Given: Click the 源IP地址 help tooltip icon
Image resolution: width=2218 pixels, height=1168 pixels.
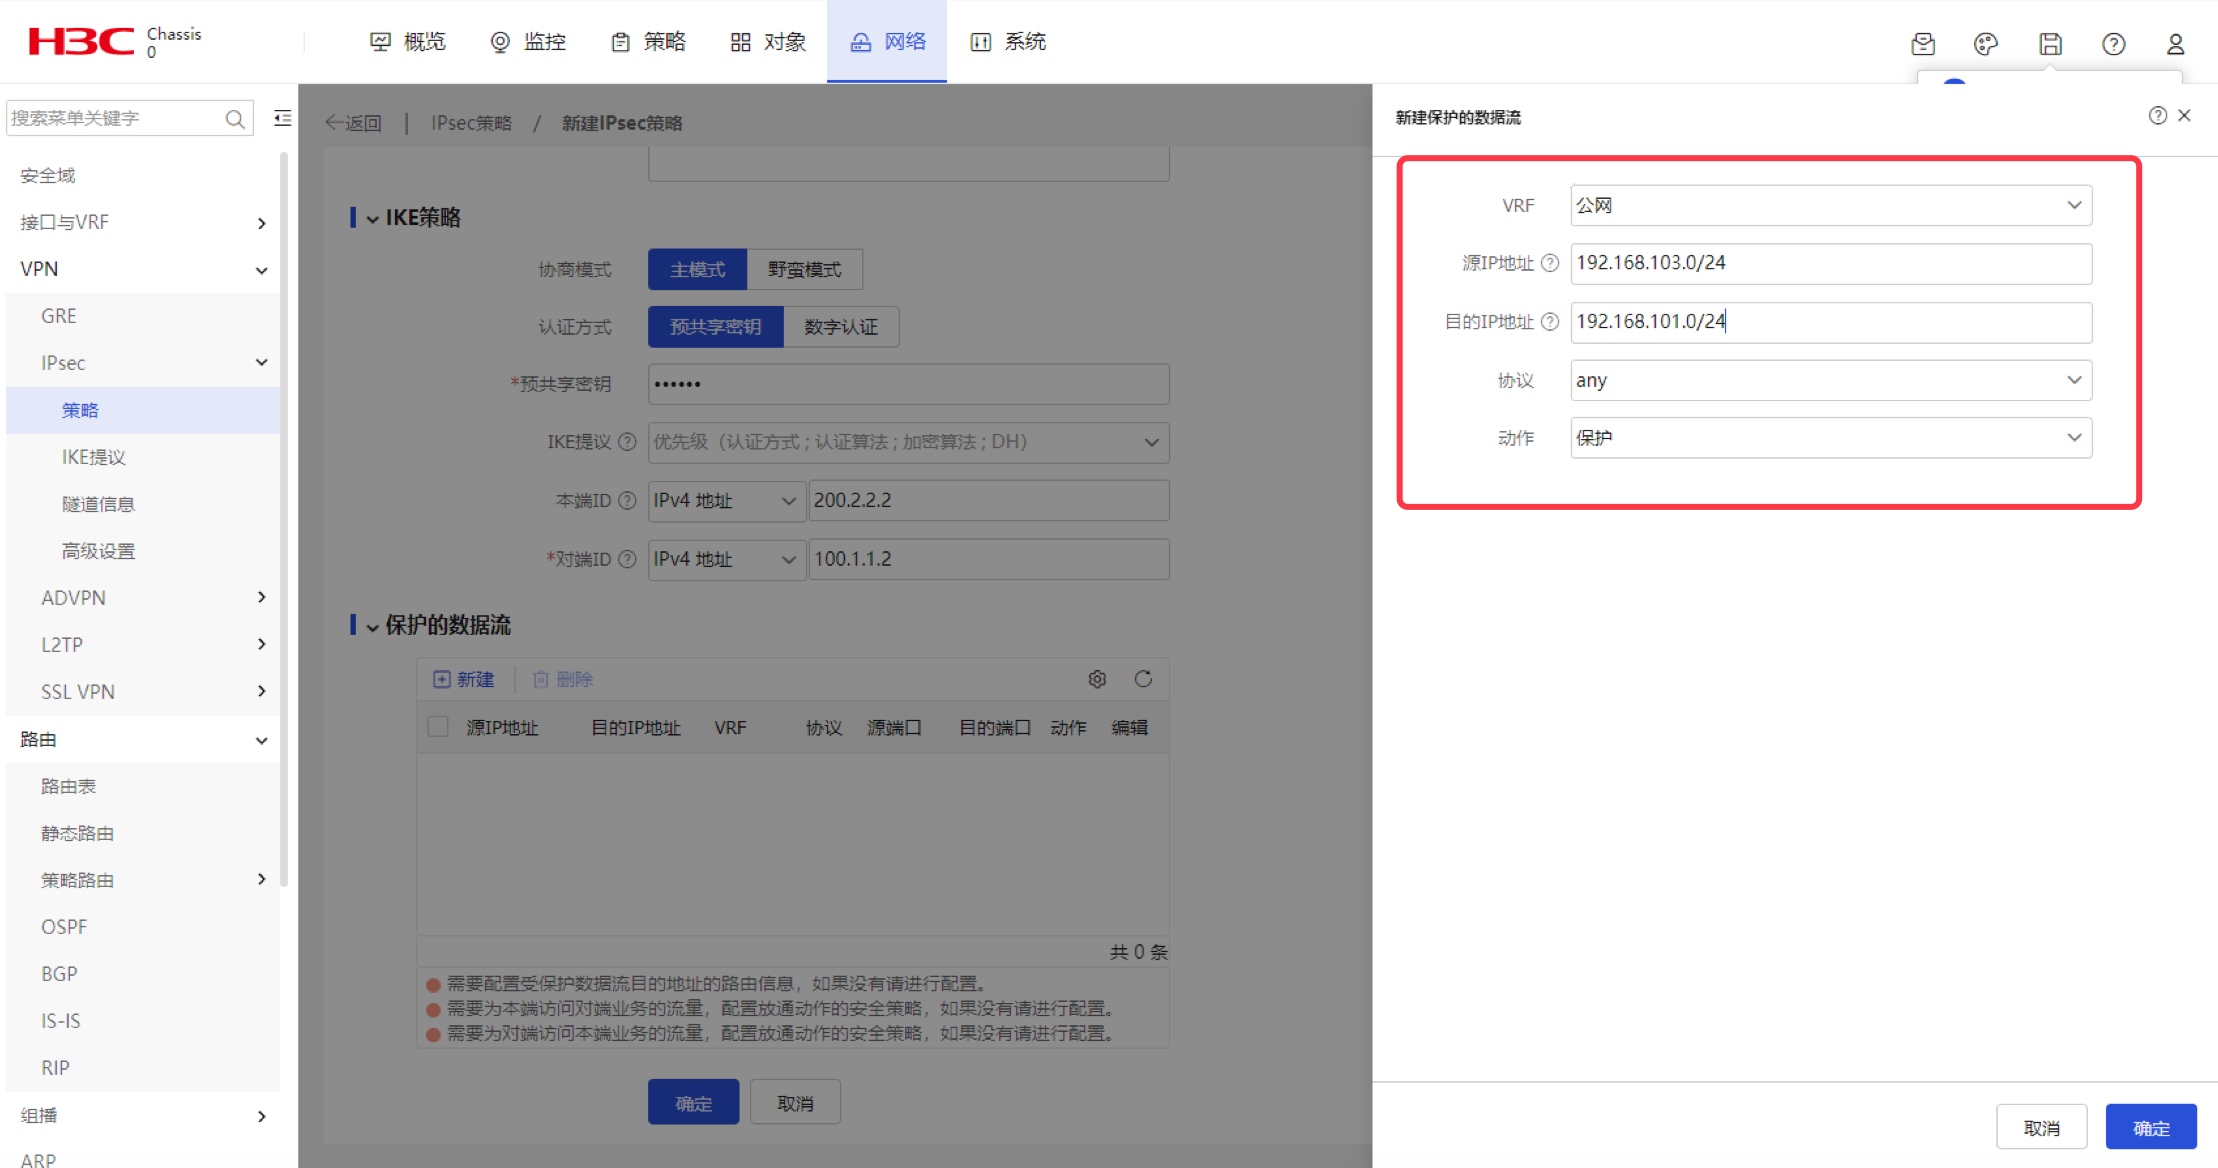Looking at the screenshot, I should tap(1550, 263).
